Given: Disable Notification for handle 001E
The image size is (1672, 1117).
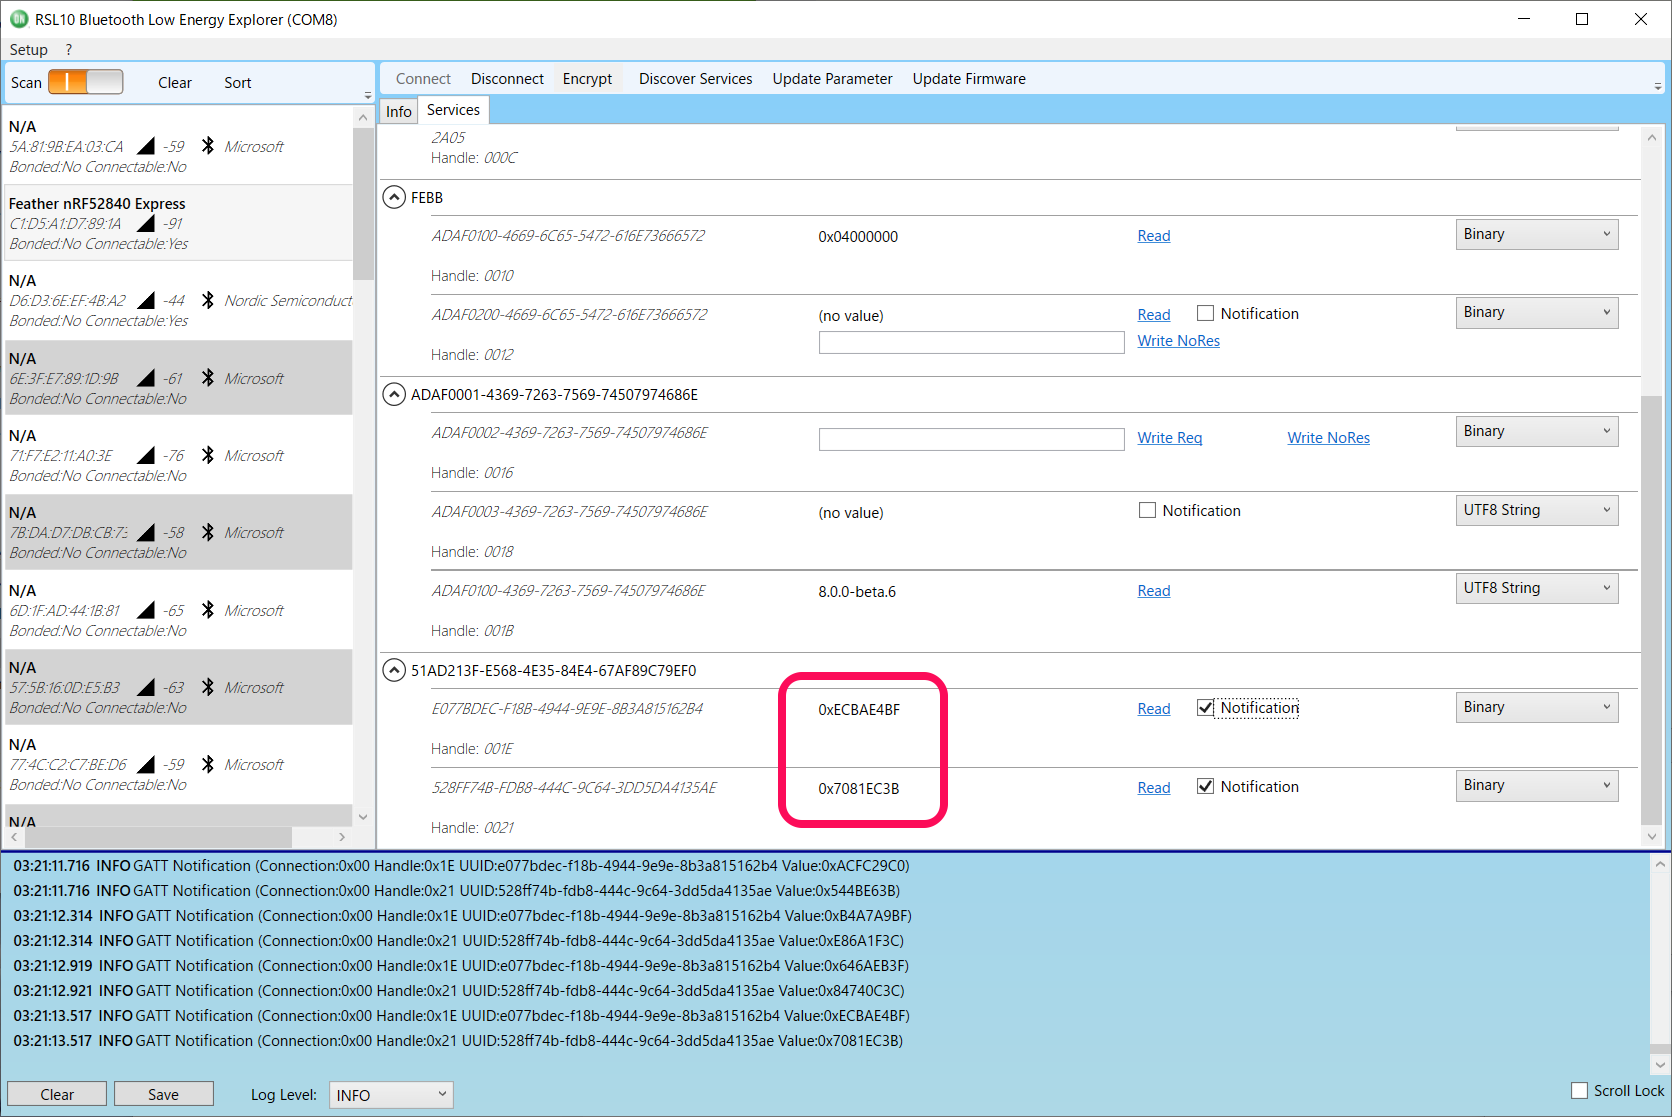Looking at the screenshot, I should [x=1206, y=708].
